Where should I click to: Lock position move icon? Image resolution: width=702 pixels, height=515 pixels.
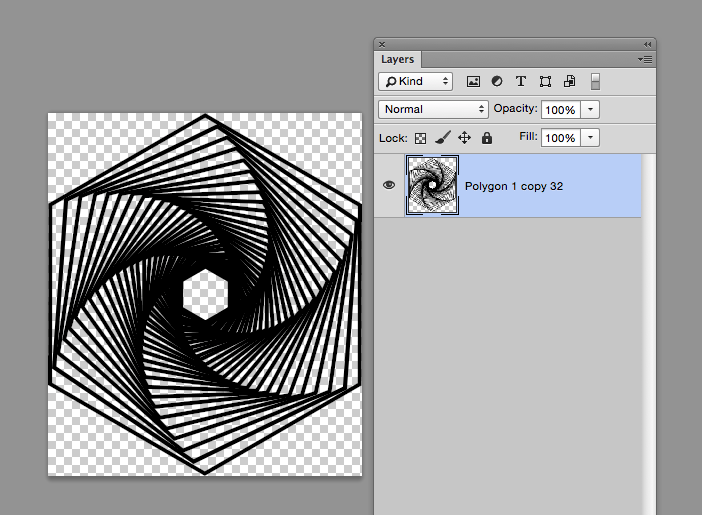click(465, 138)
